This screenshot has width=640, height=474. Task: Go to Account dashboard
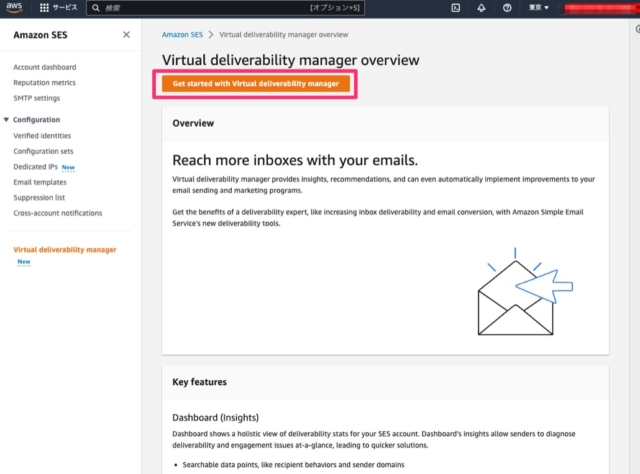pyautogui.click(x=44, y=67)
